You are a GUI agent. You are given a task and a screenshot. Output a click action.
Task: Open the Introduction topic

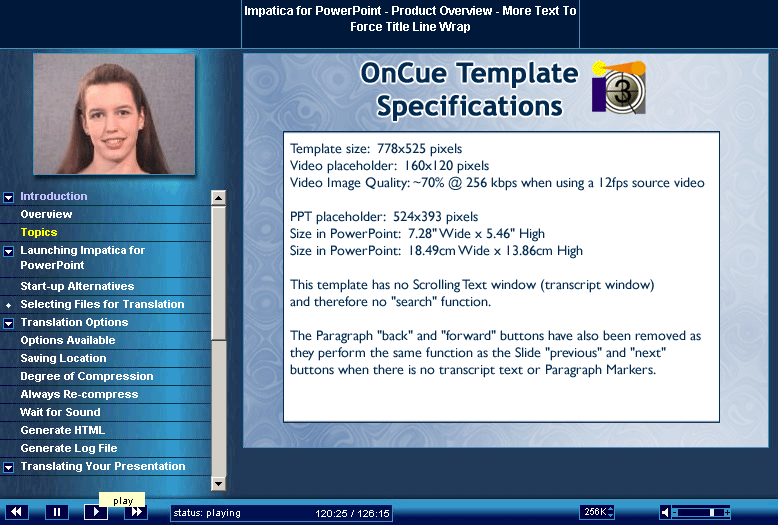click(54, 197)
